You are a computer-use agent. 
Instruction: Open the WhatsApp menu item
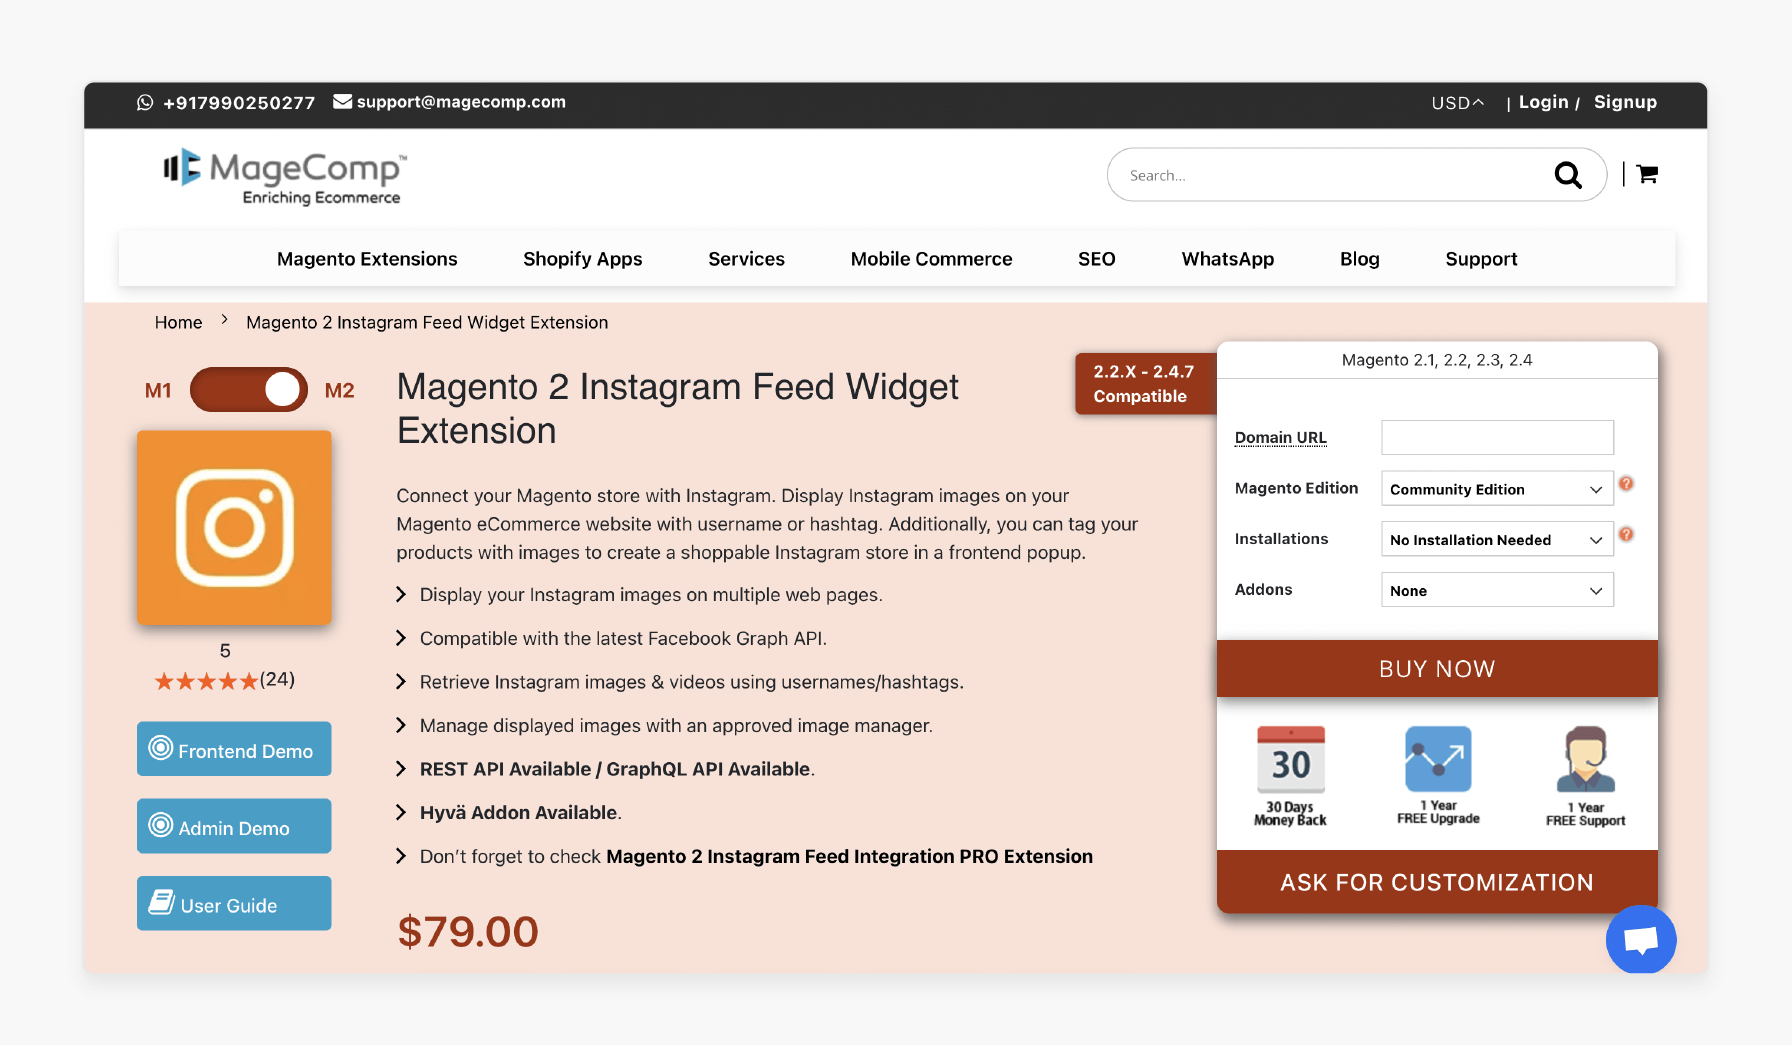1228,259
